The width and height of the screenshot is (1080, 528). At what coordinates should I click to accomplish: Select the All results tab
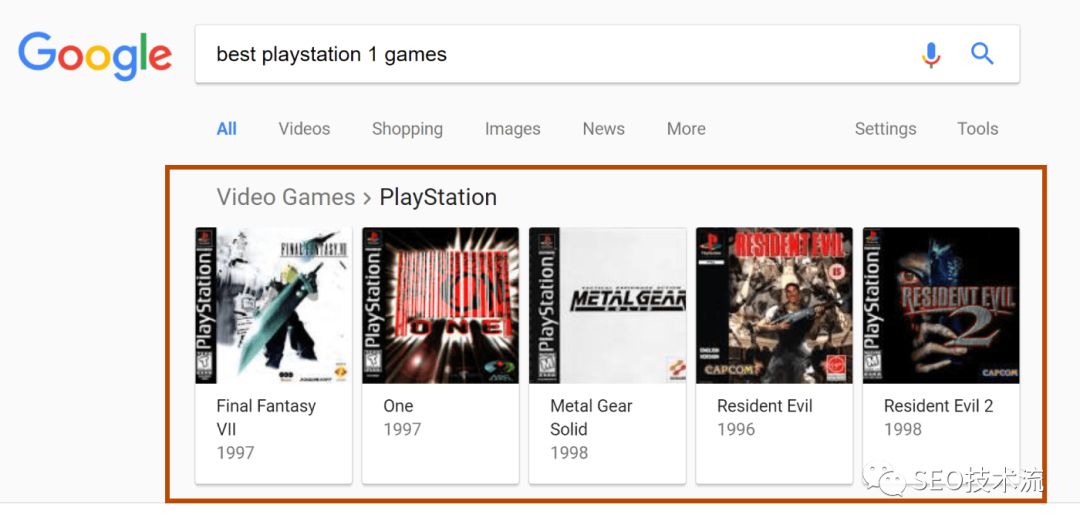pos(227,129)
